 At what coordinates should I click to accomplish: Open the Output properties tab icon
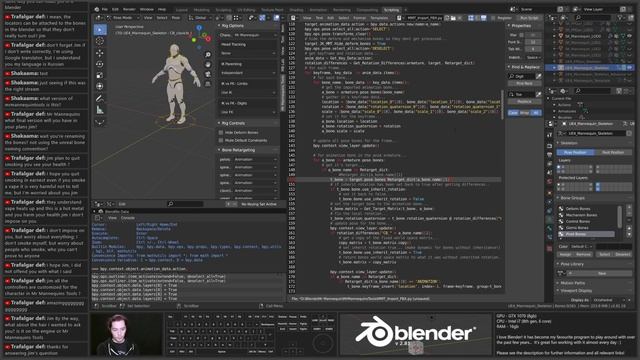point(549,155)
